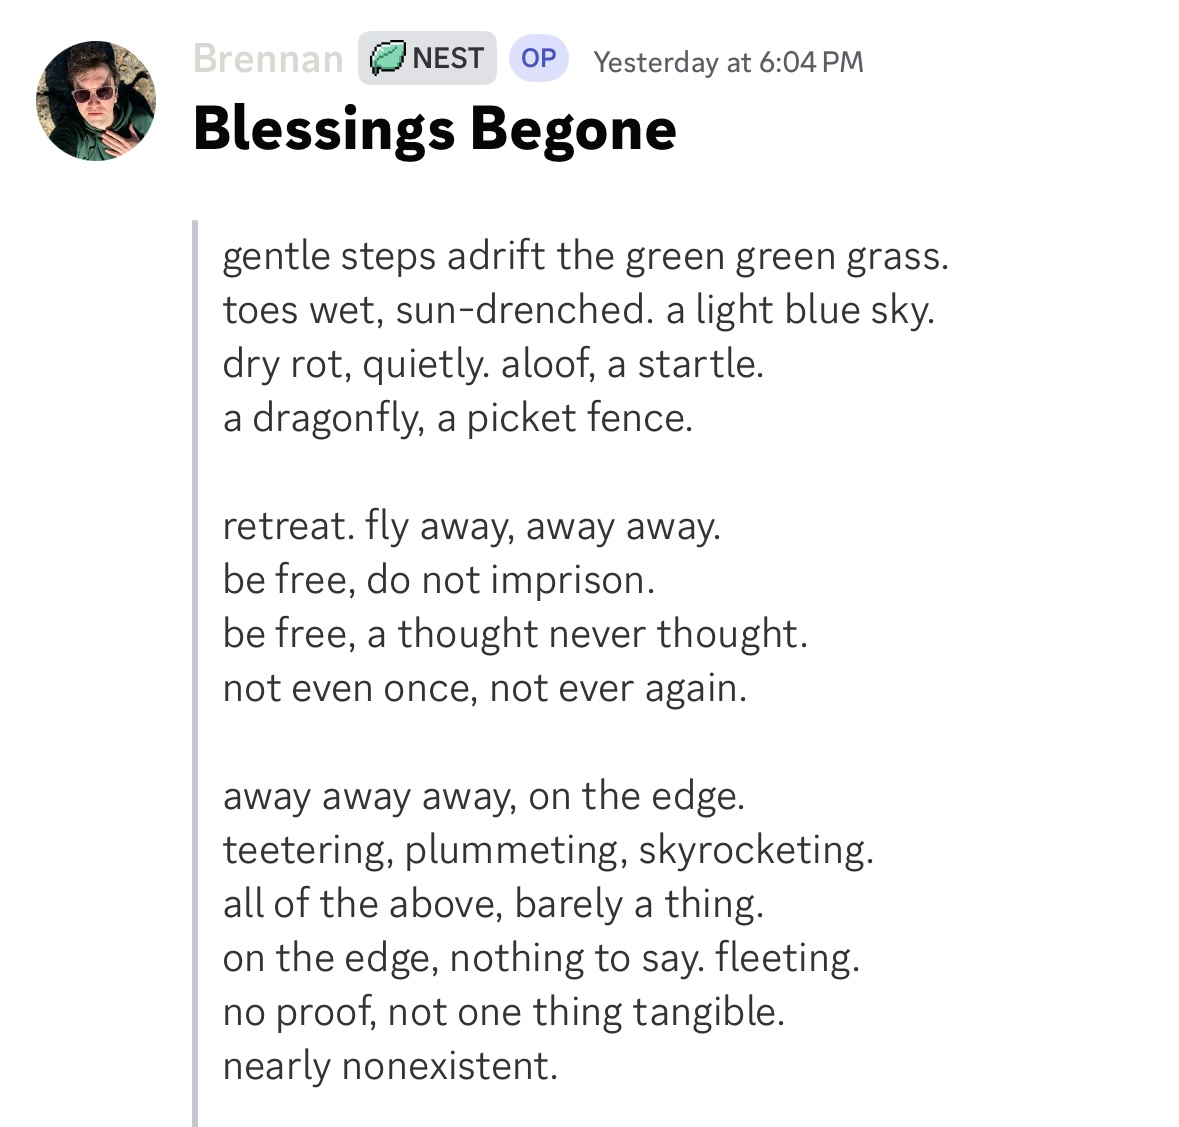Click Brennan's profile avatar

coord(96,101)
